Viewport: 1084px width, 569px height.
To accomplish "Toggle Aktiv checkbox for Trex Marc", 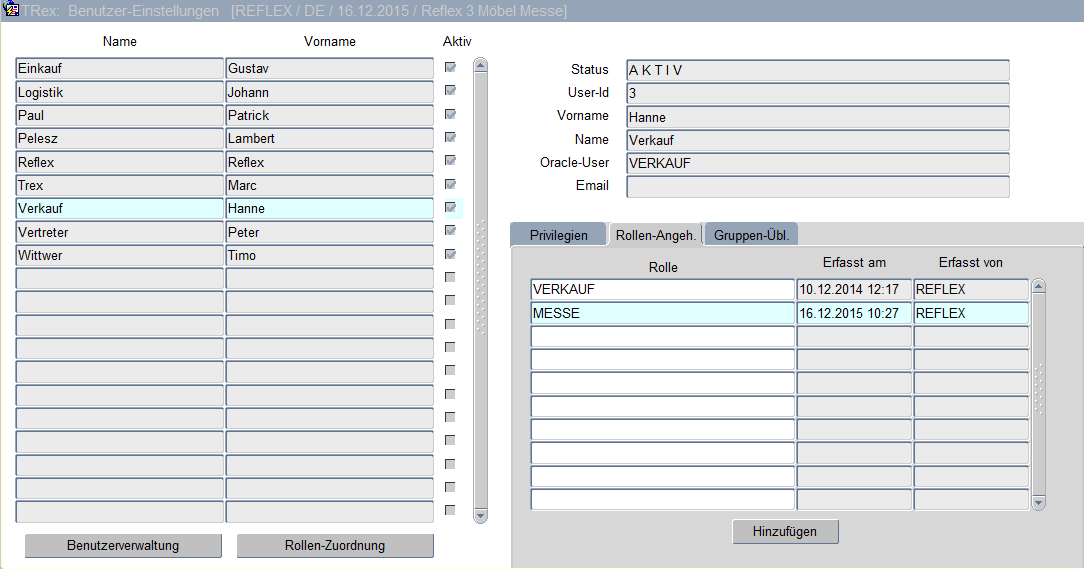I will tap(450, 185).
